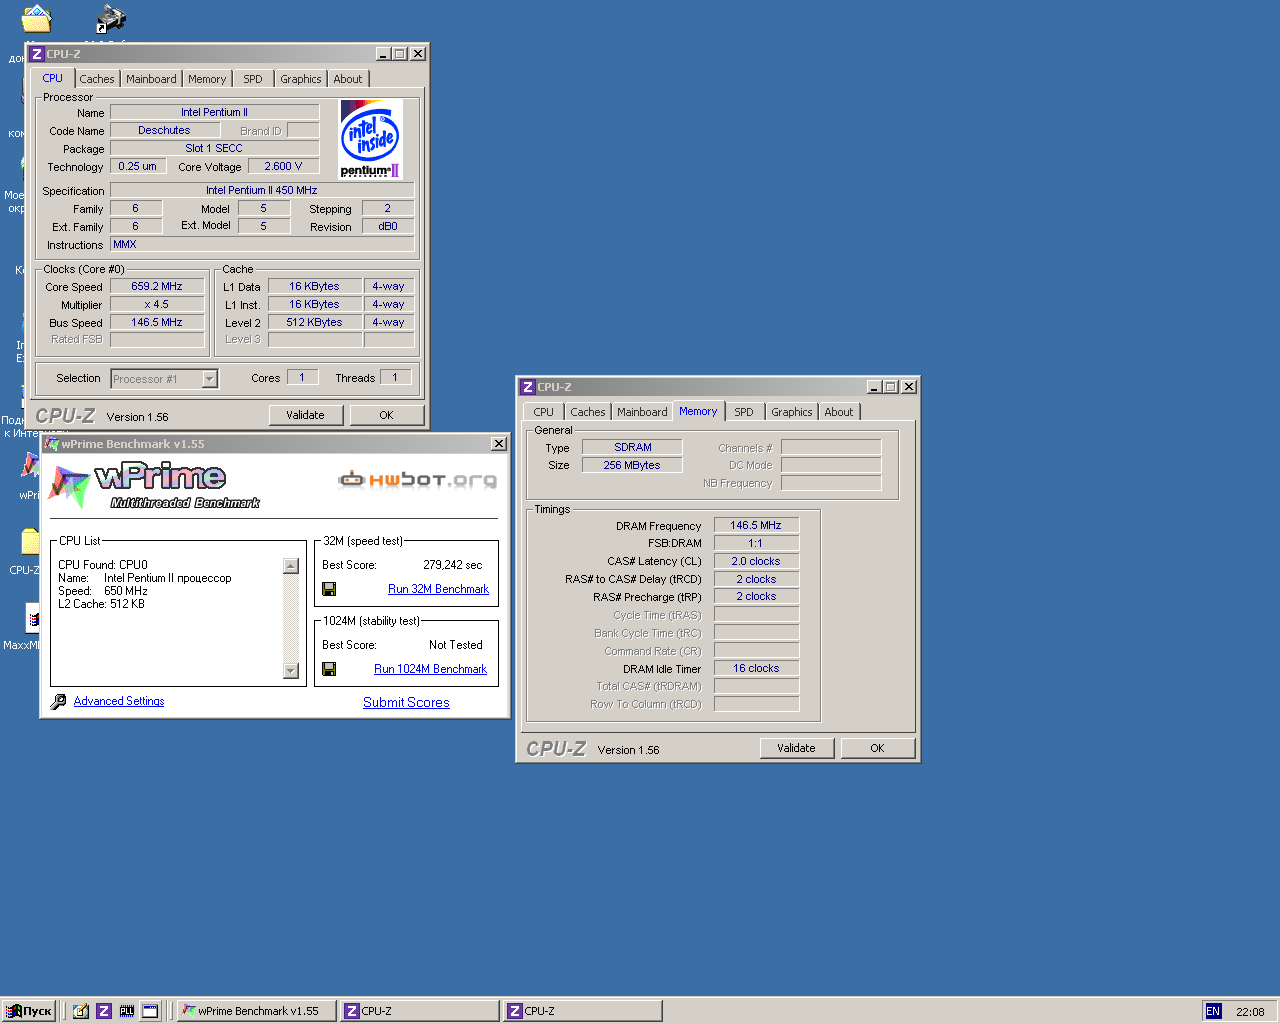
Task: Click OK in the Processor window
Action: point(387,415)
